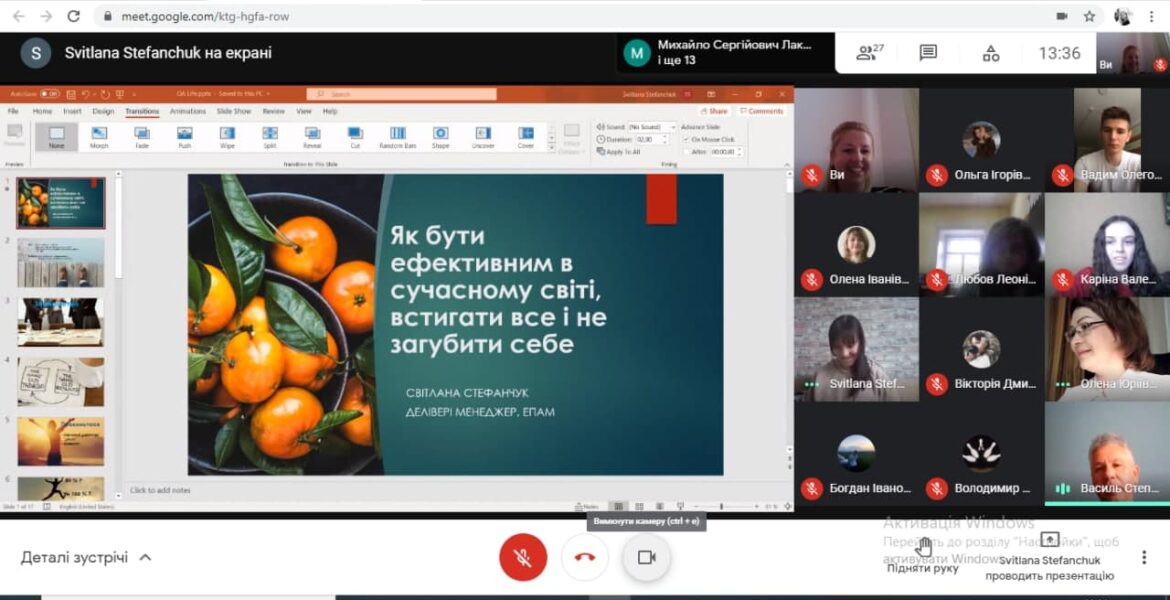1170x600 pixels.
Task: Select the Push transition effect
Action: (184, 137)
